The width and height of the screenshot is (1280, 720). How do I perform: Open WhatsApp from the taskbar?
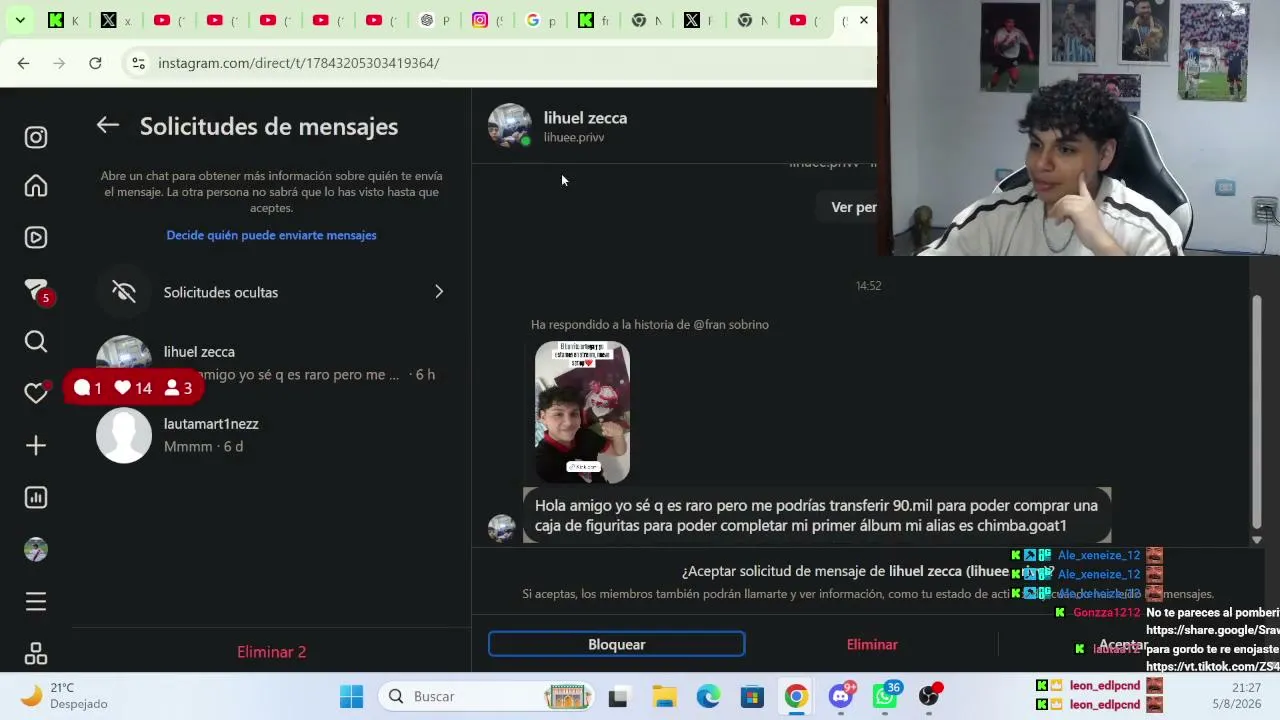point(886,696)
